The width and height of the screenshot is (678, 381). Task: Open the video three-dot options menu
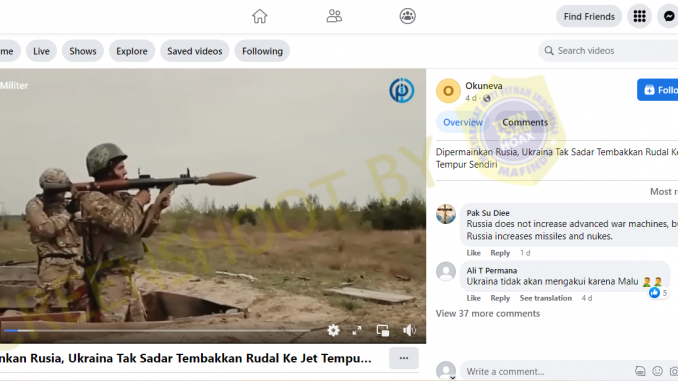point(404,358)
